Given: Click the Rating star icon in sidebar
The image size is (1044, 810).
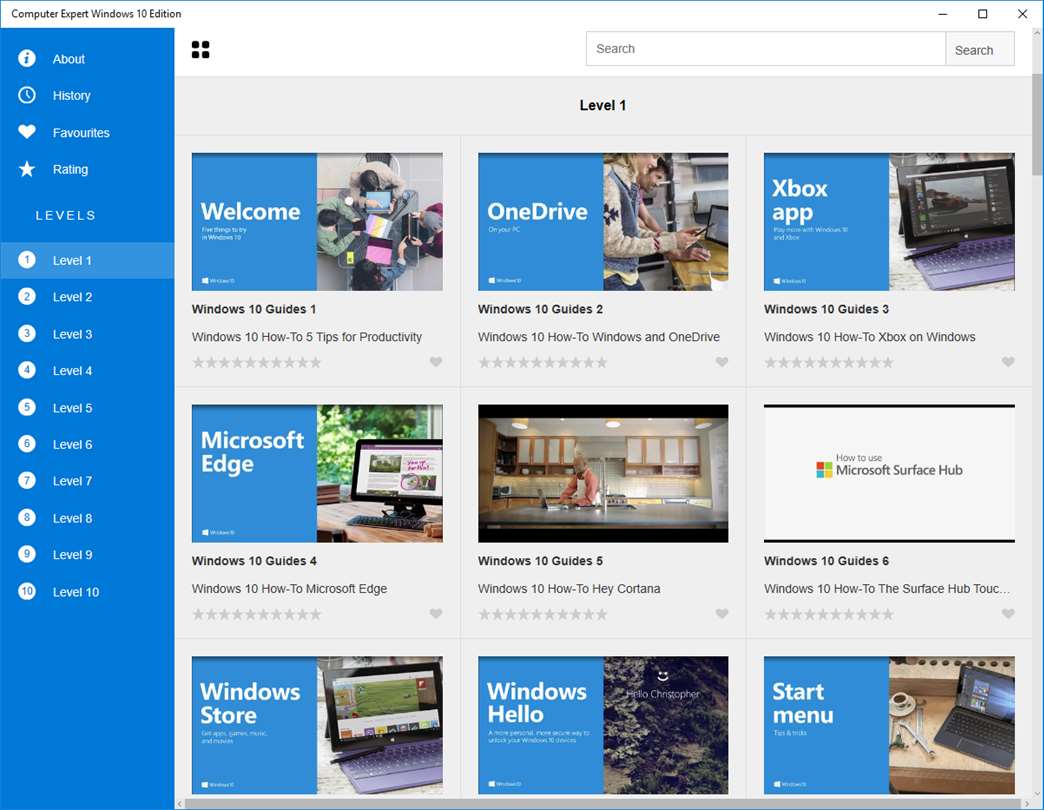Looking at the screenshot, I should pos(27,169).
